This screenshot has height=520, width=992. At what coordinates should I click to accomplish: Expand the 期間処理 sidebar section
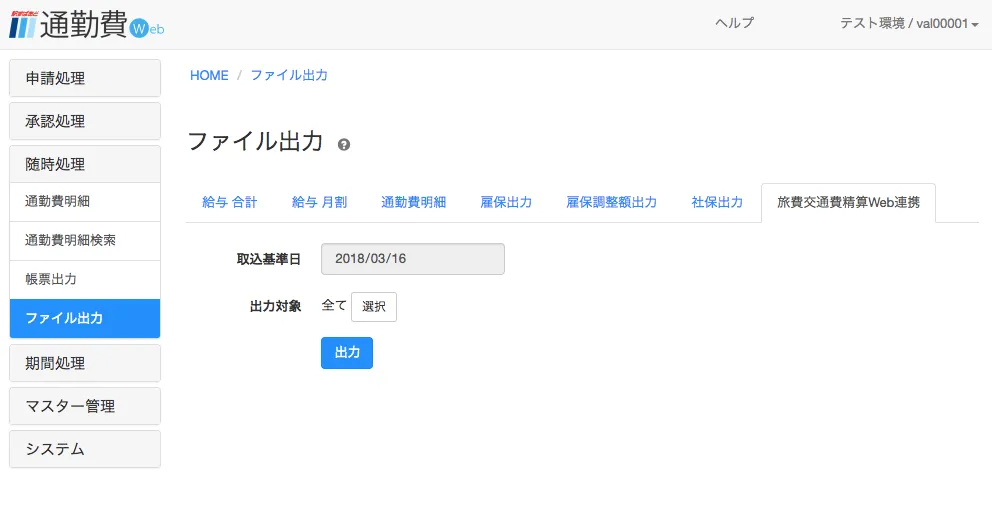(85, 363)
